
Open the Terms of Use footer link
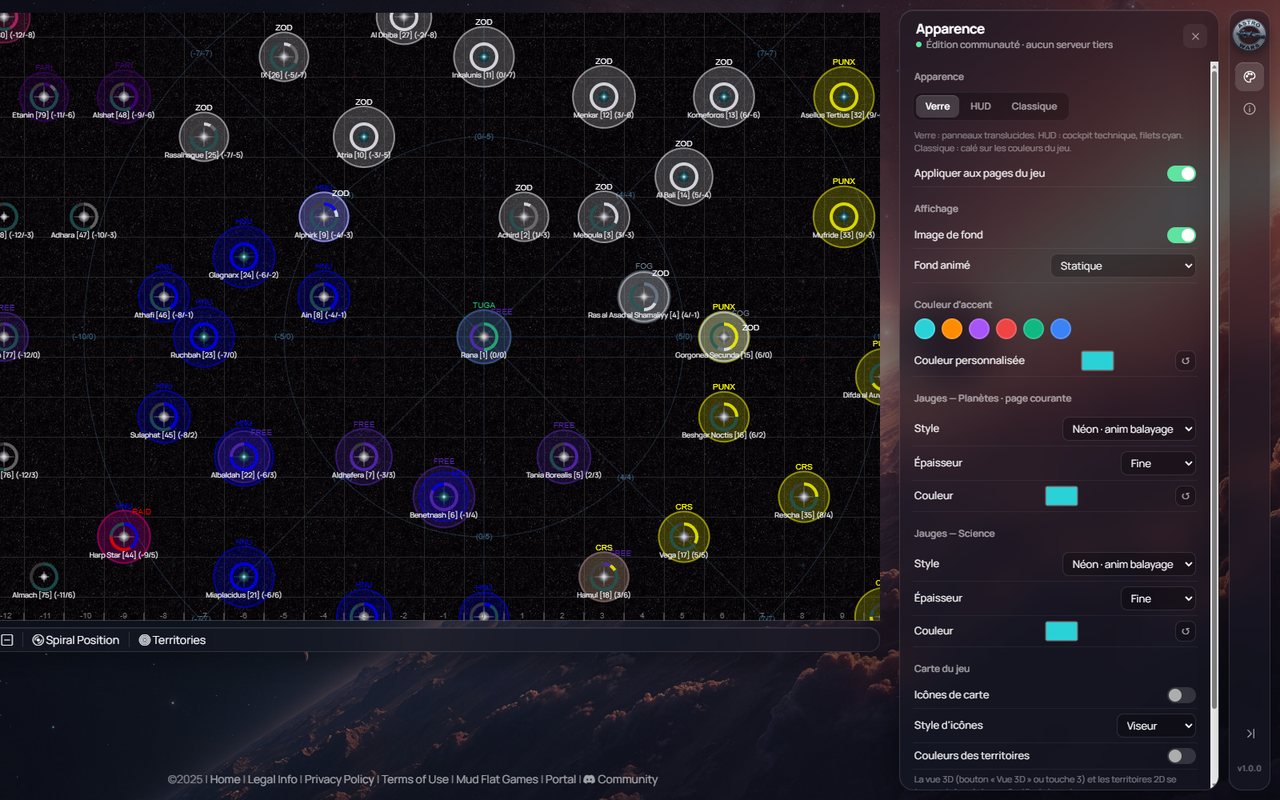[415, 780]
